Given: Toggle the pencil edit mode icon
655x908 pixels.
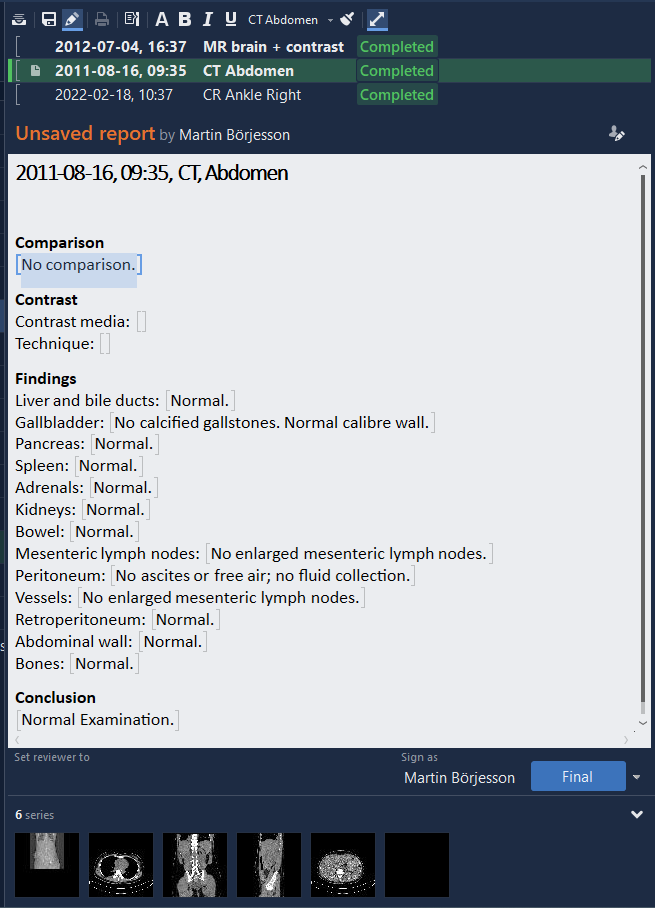Looking at the screenshot, I should [x=72, y=19].
